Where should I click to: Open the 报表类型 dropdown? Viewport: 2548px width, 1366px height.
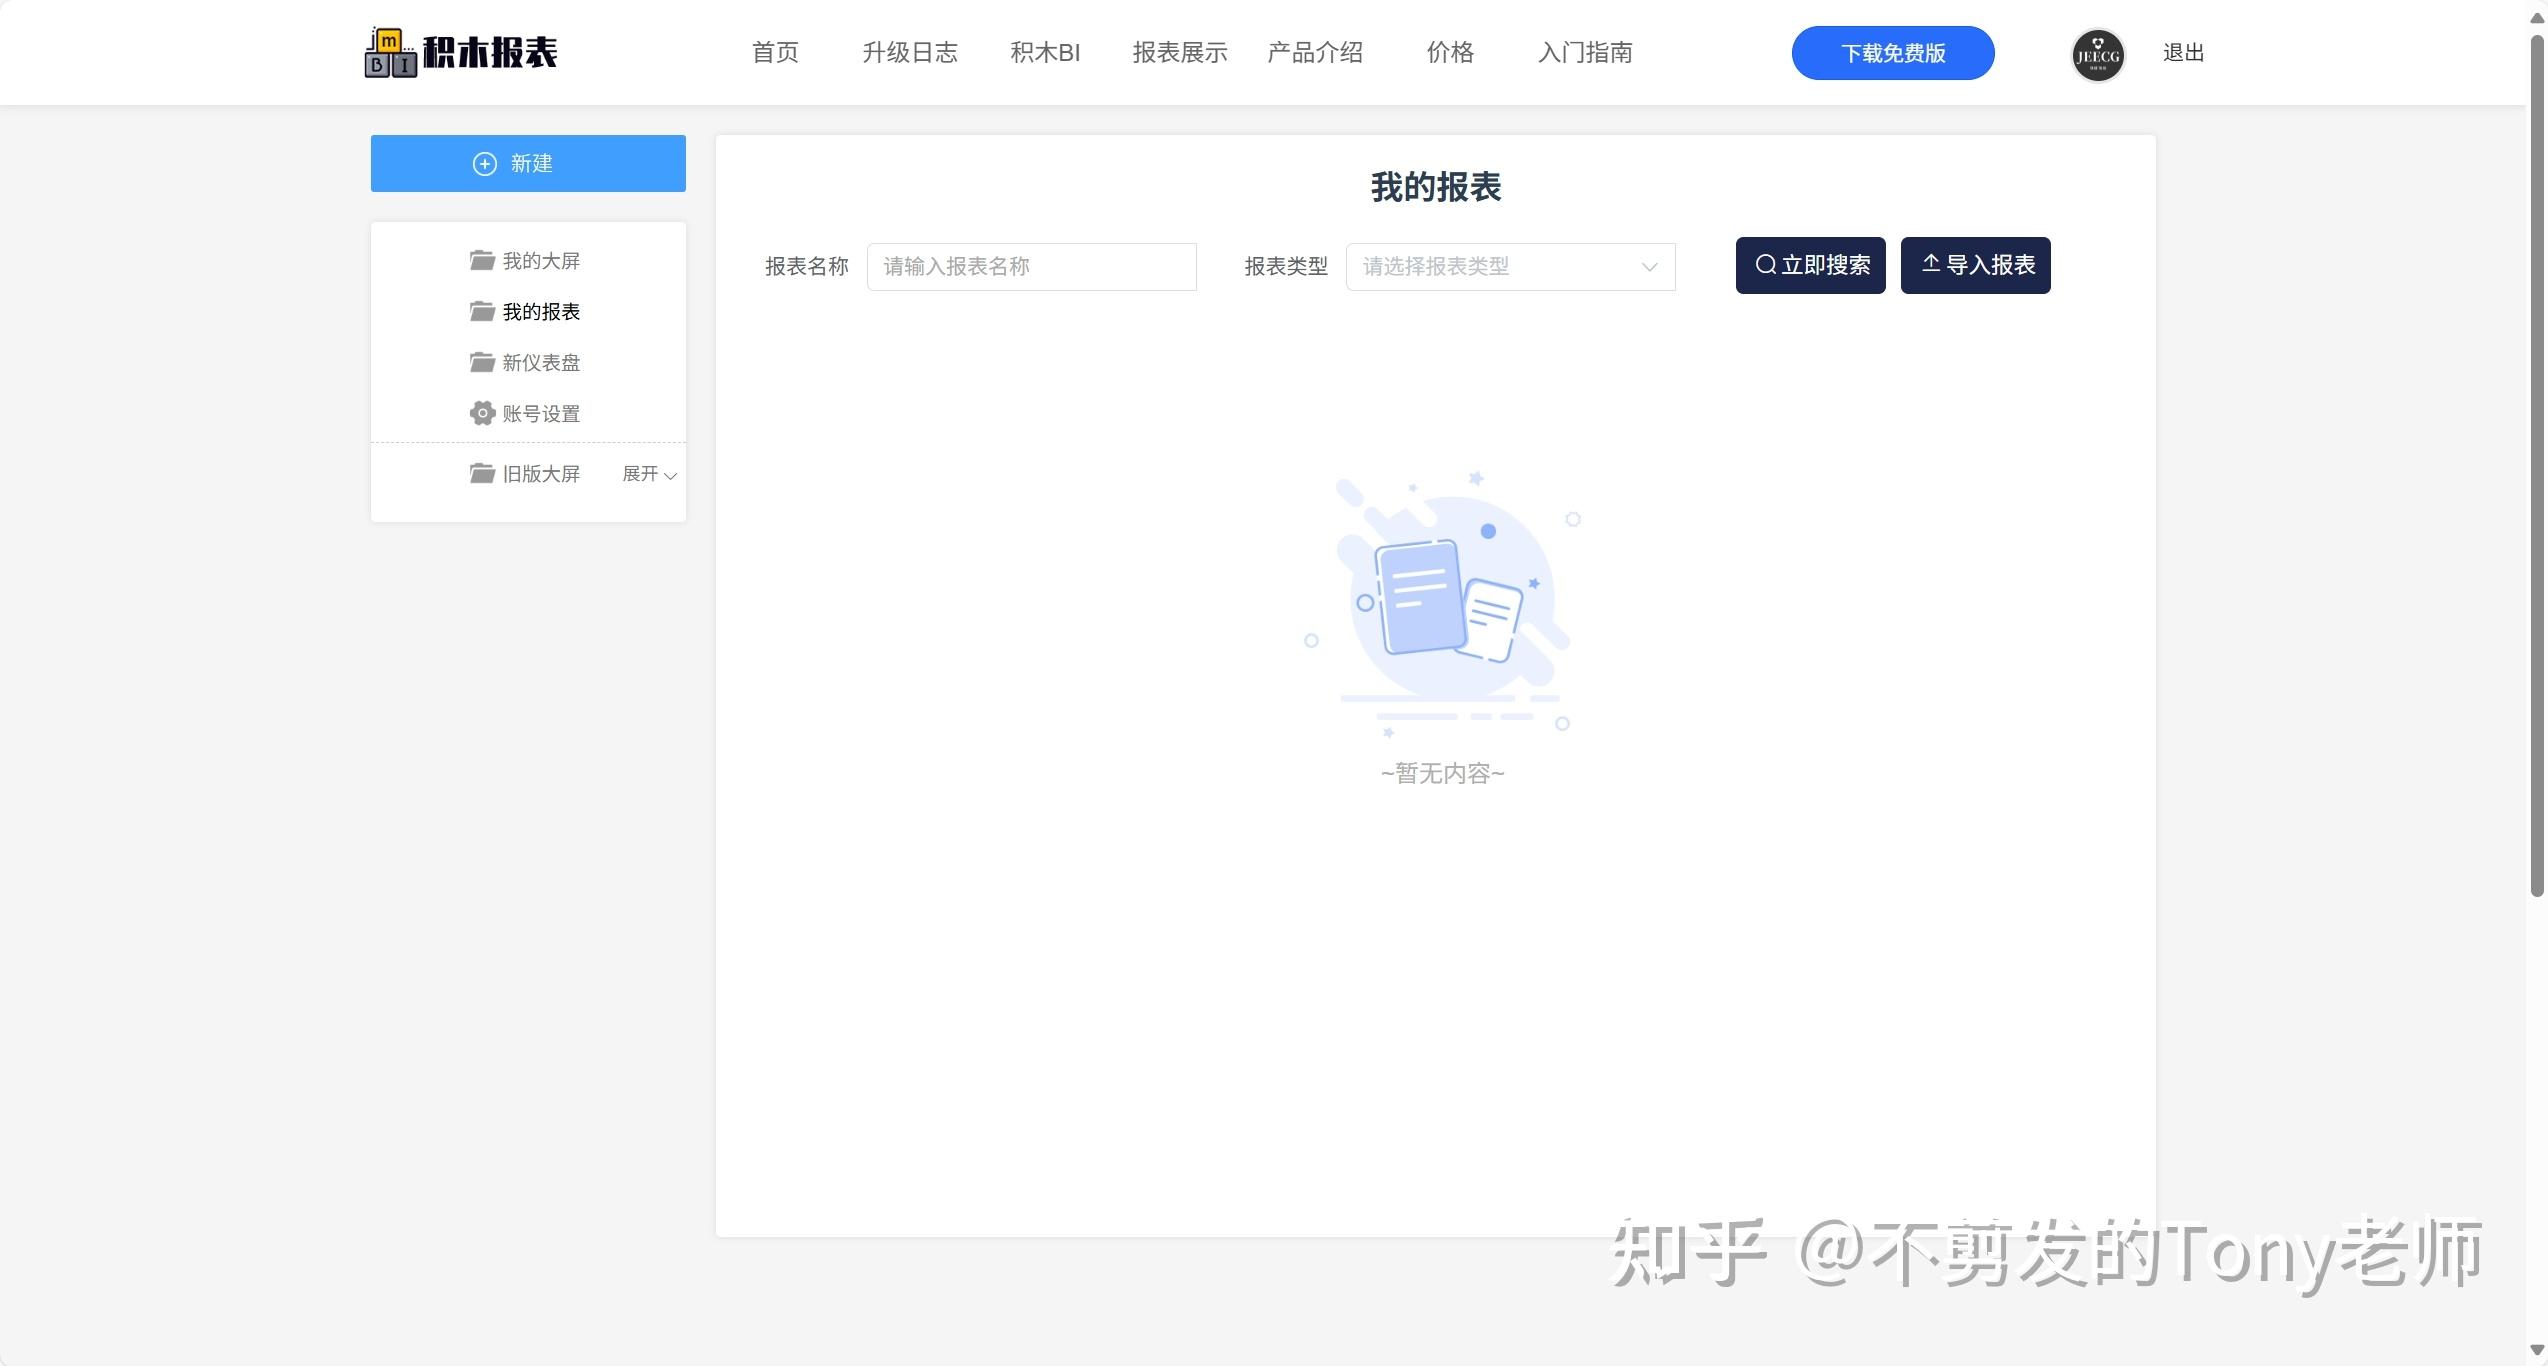[x=1509, y=267]
